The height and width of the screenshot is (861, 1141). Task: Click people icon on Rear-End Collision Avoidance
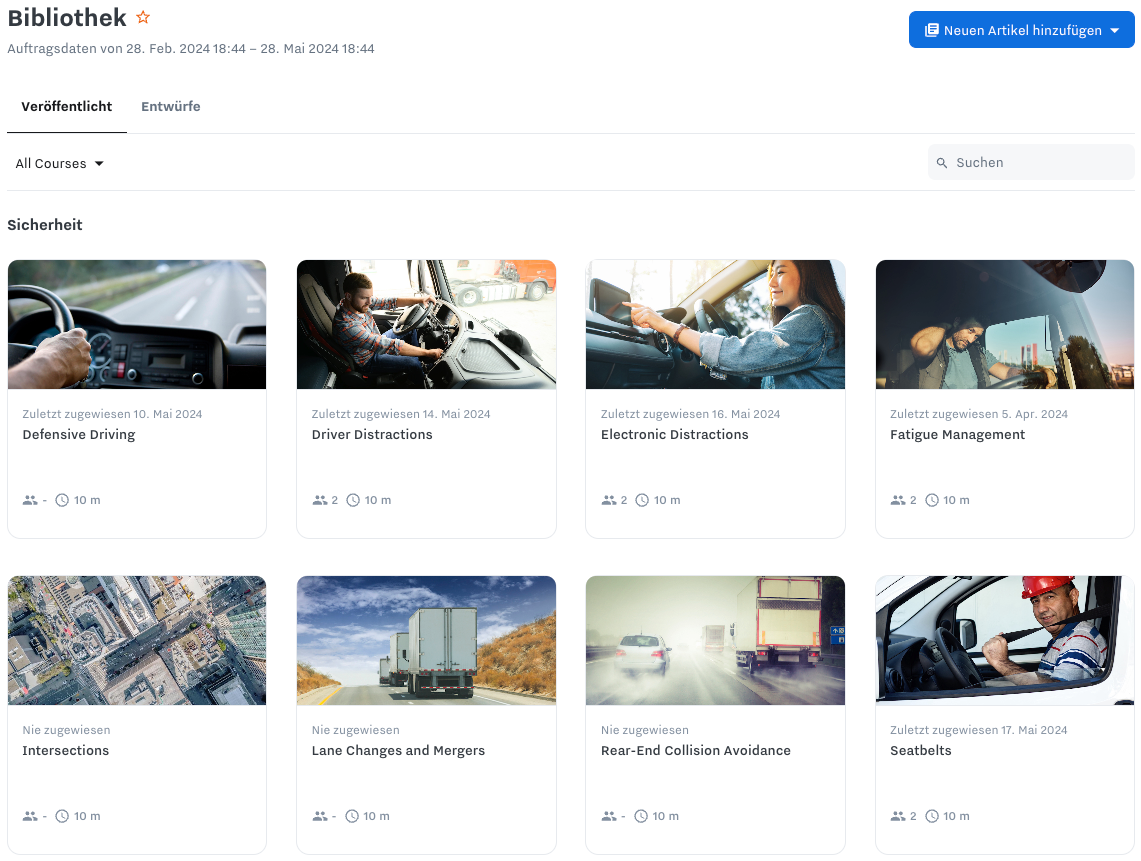[609, 816]
